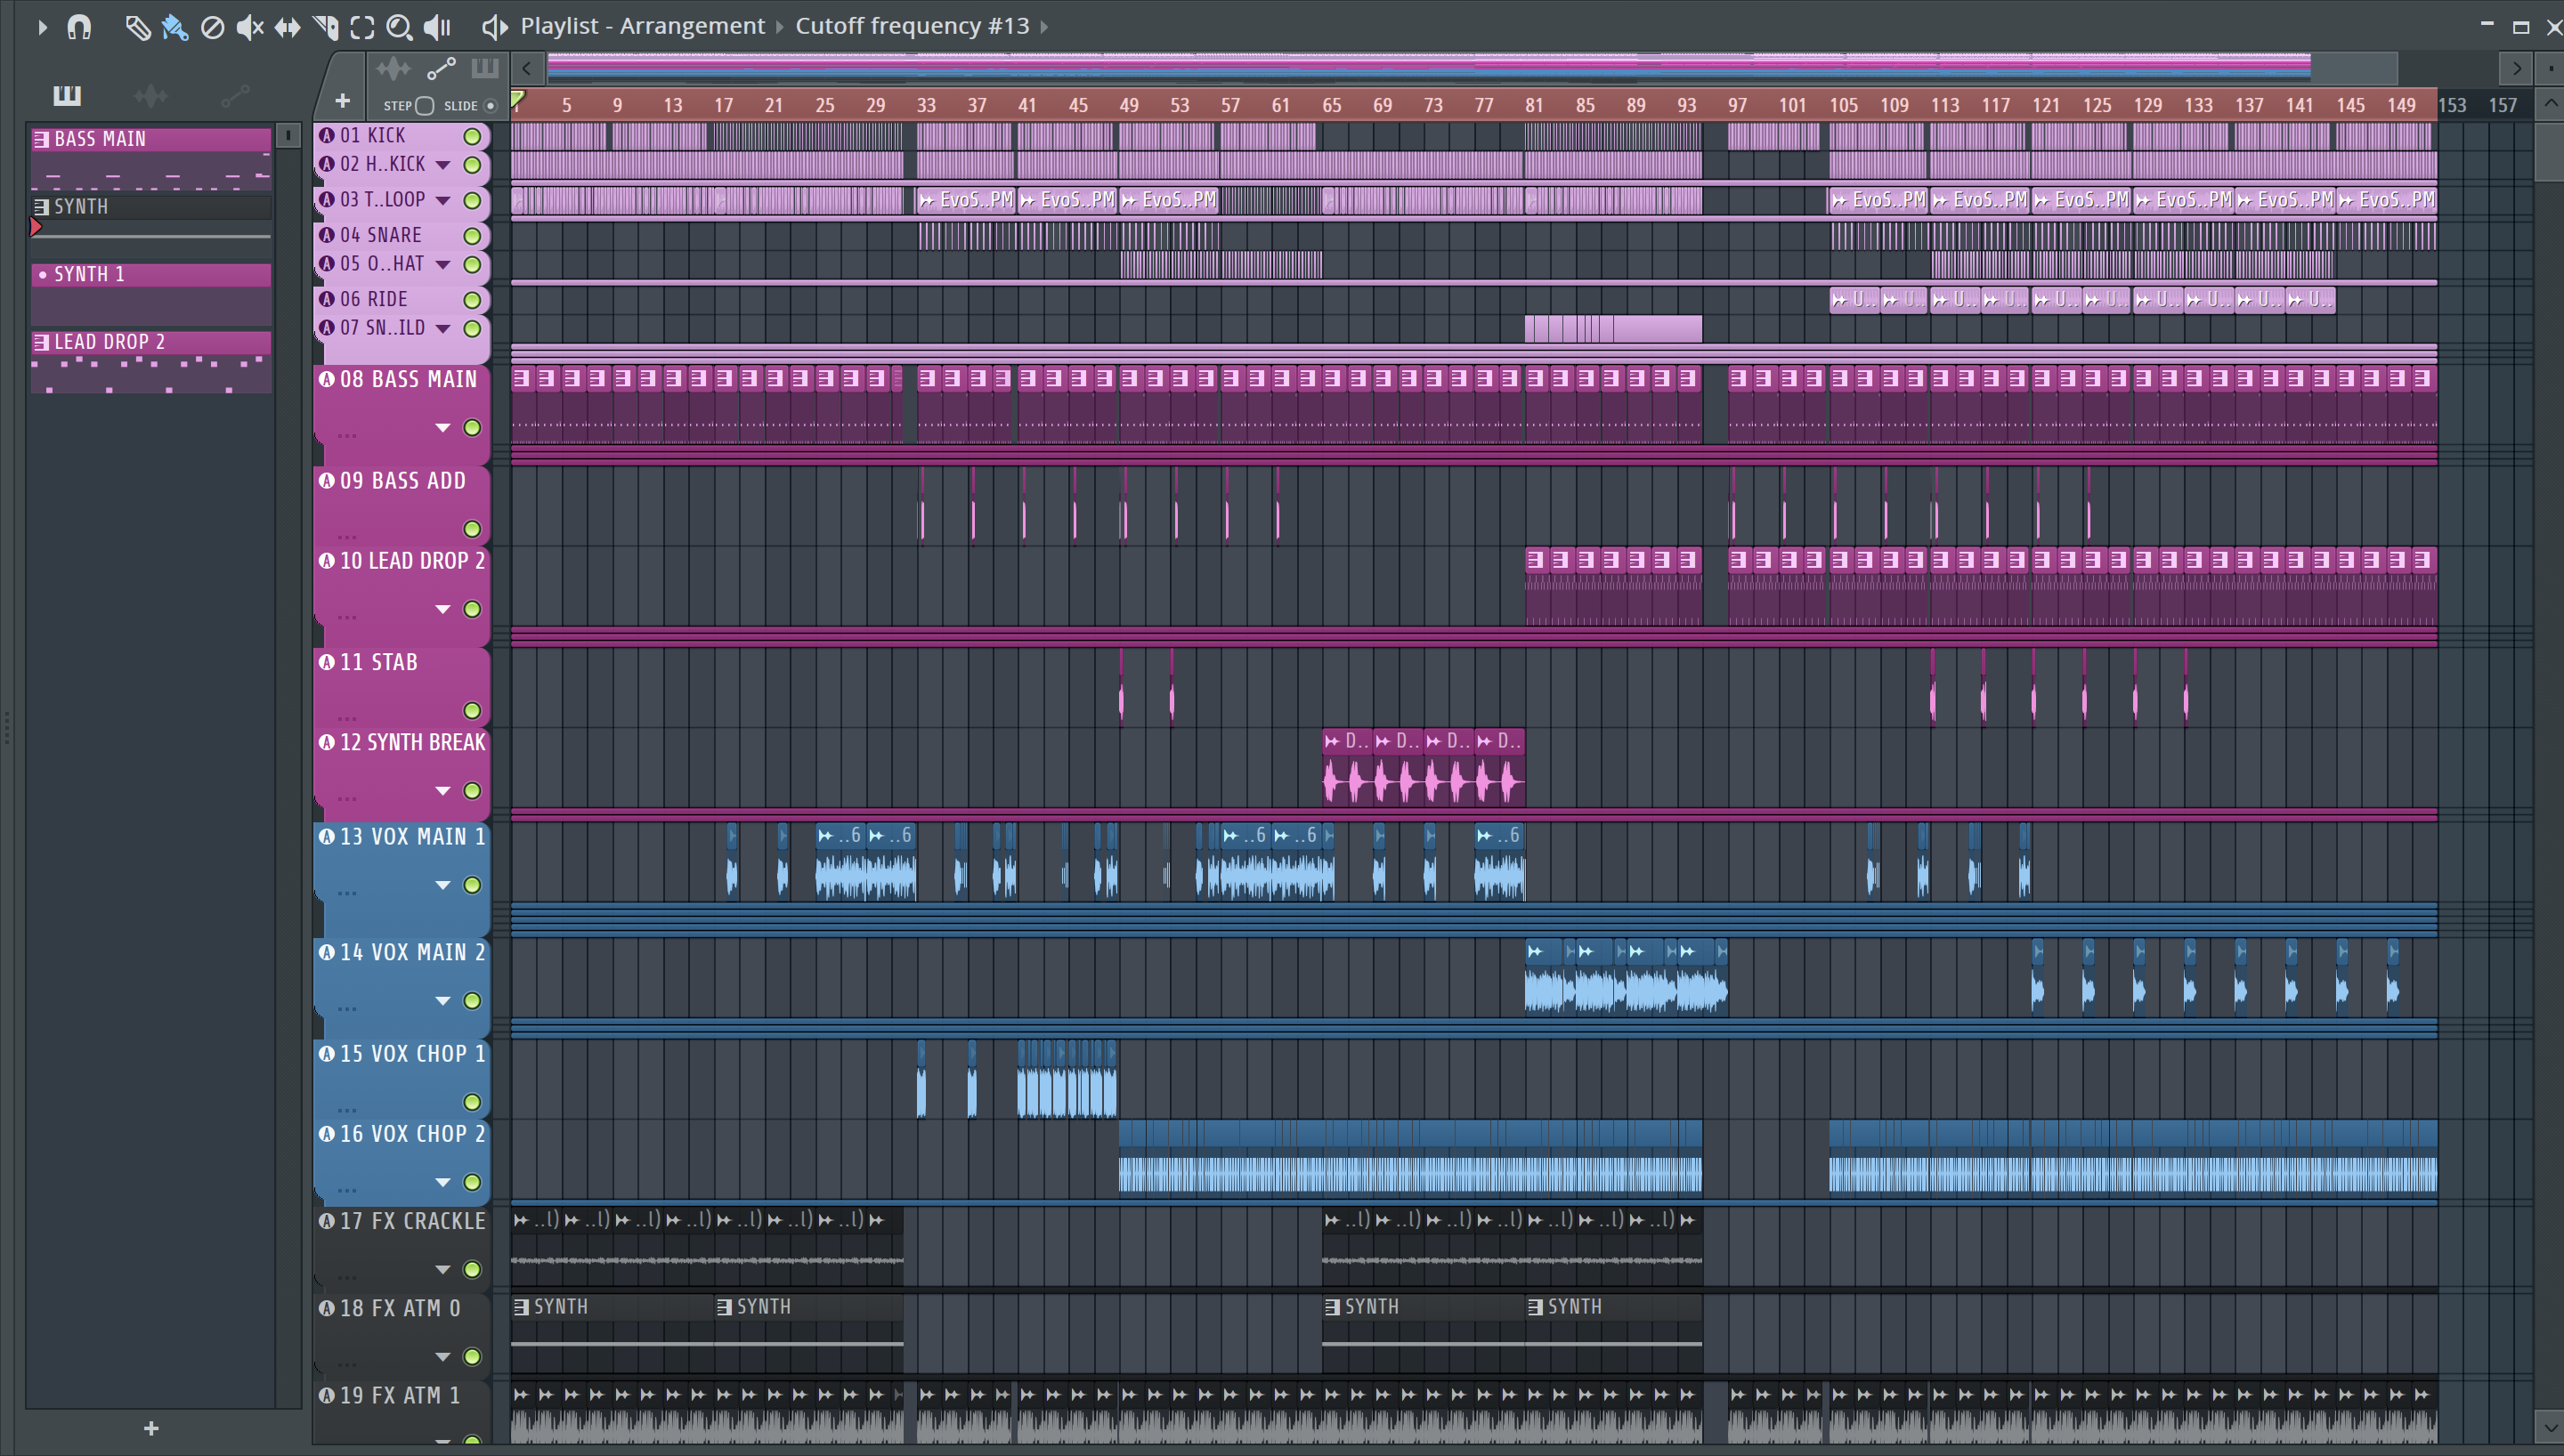The image size is (2564, 1456).
Task: Mute the 01 KICK track
Action: [x=472, y=136]
